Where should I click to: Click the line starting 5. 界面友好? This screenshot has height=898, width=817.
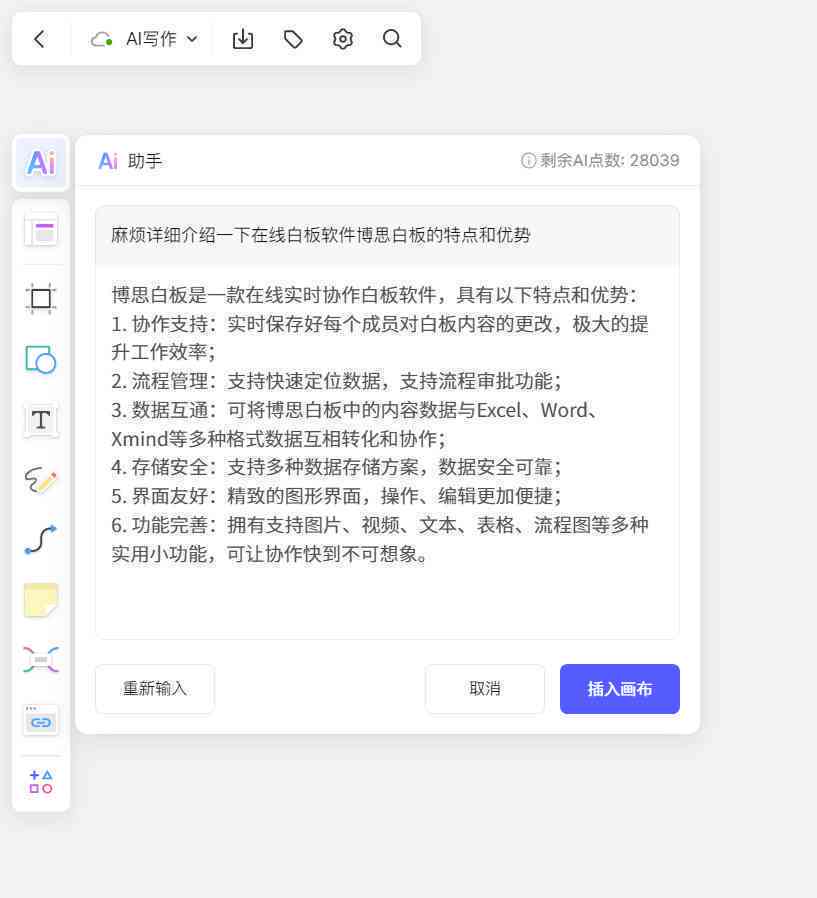click(336, 495)
